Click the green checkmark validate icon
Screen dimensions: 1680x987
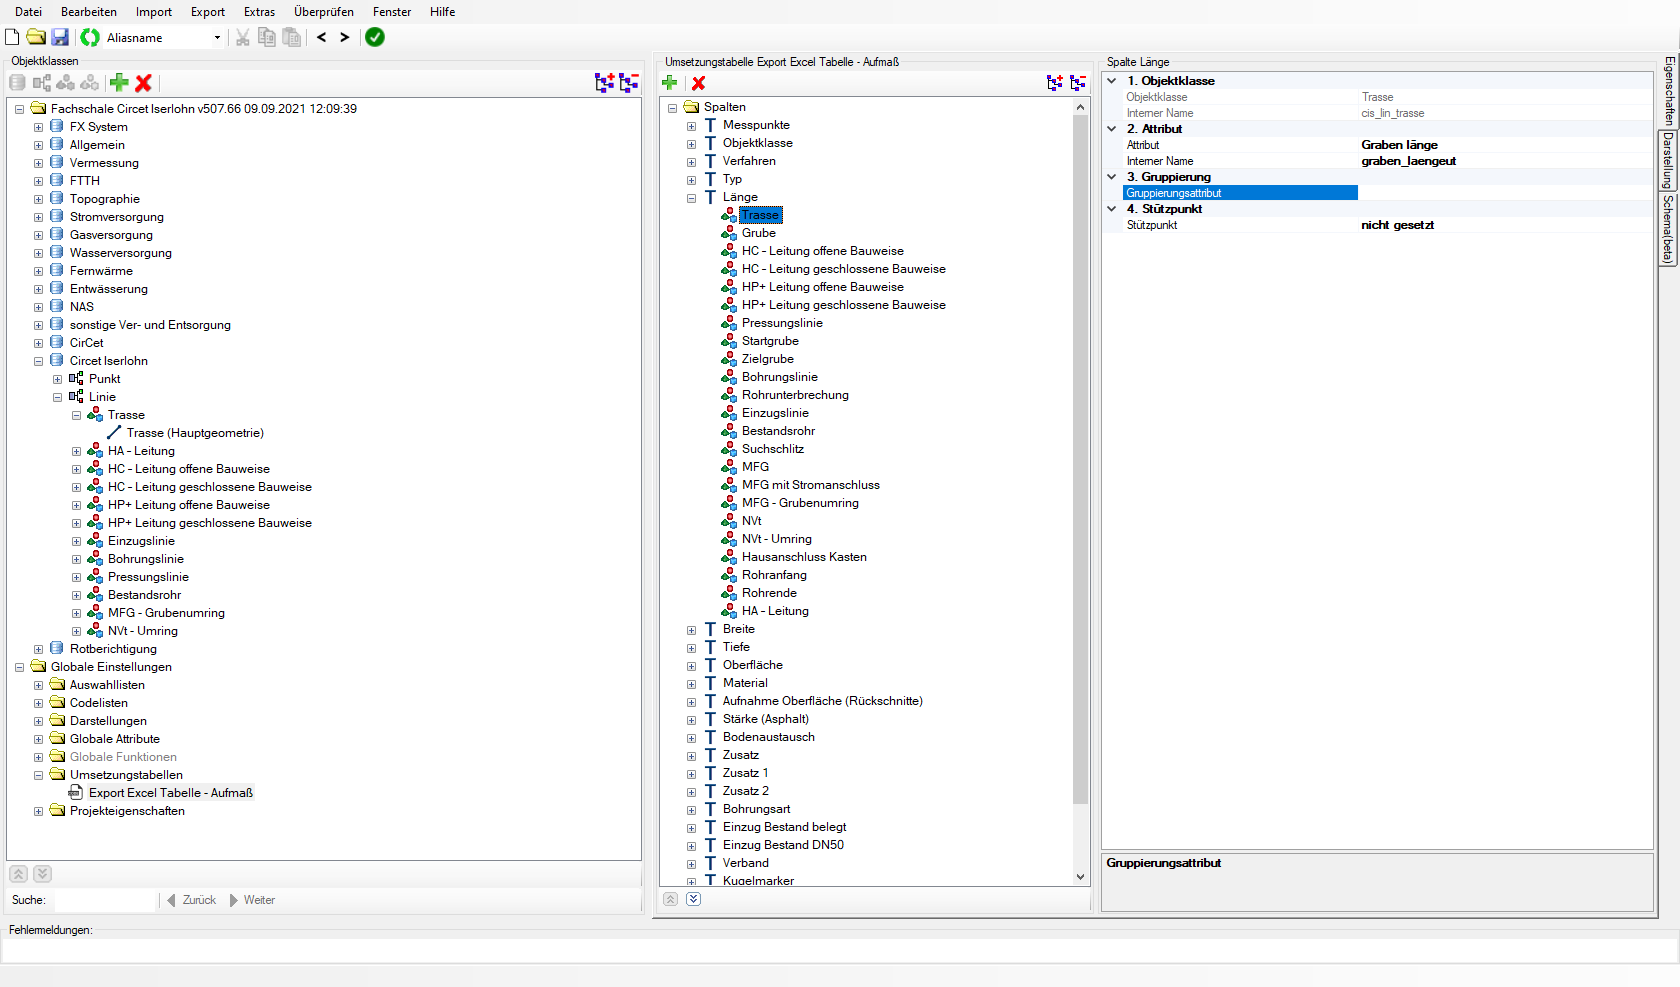375,37
